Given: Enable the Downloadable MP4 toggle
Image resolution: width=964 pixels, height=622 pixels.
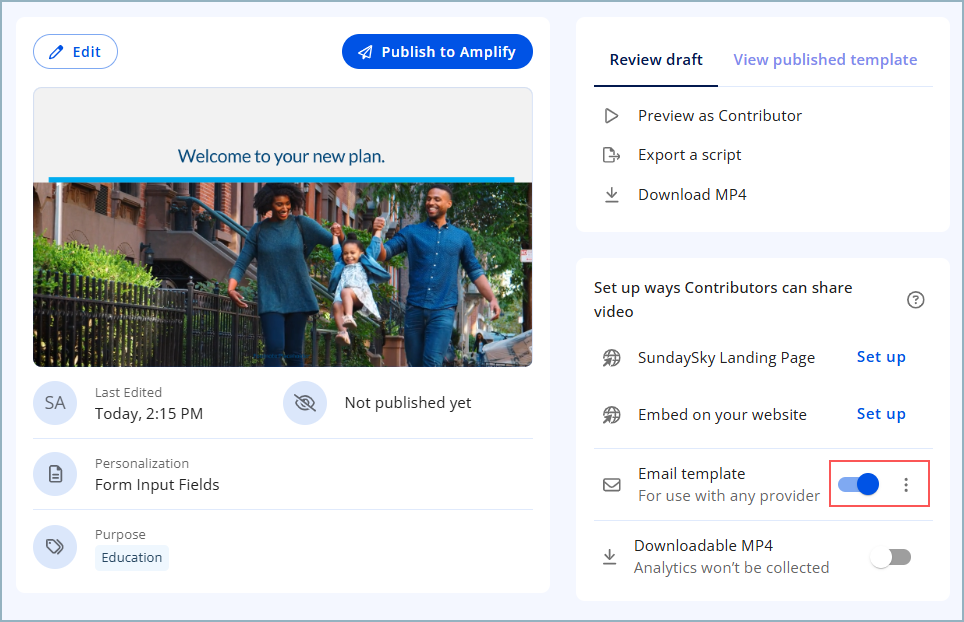Looking at the screenshot, I should [890, 557].
